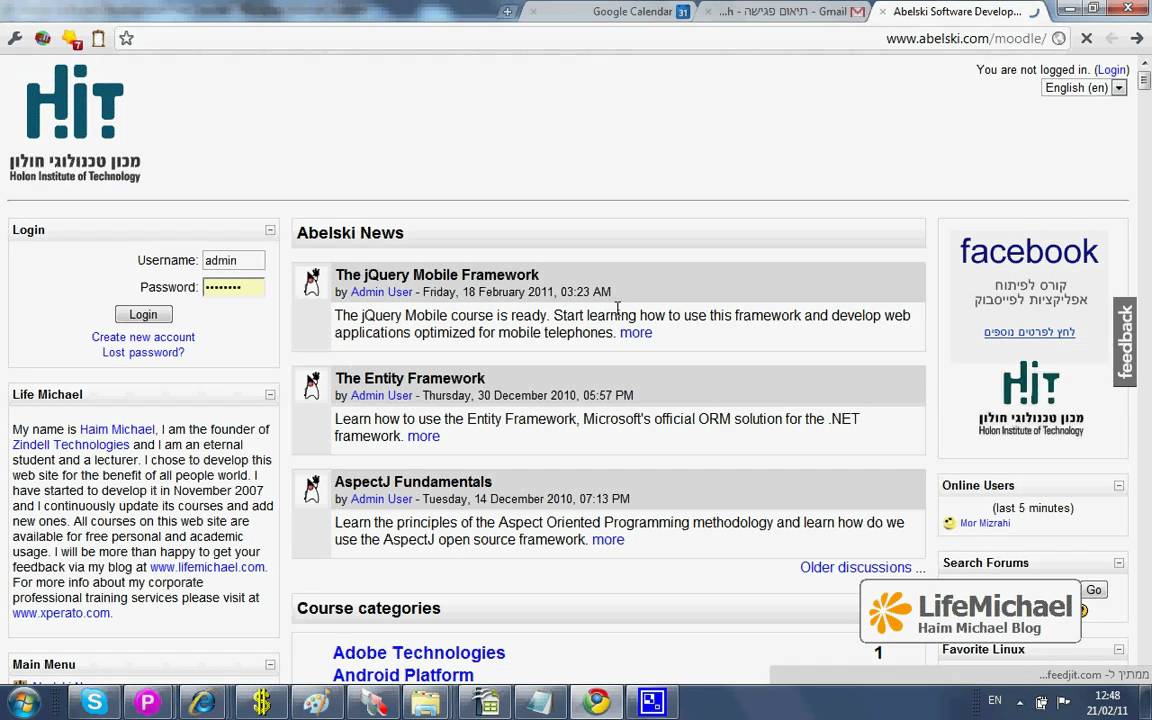Click the colorful globe extension icon

[43, 38]
